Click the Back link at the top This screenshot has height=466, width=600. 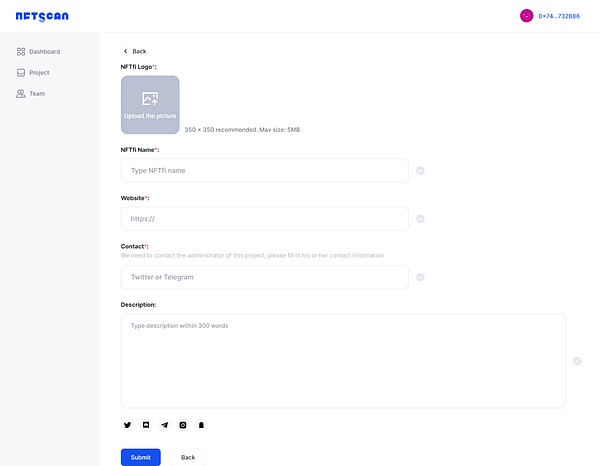(x=134, y=51)
